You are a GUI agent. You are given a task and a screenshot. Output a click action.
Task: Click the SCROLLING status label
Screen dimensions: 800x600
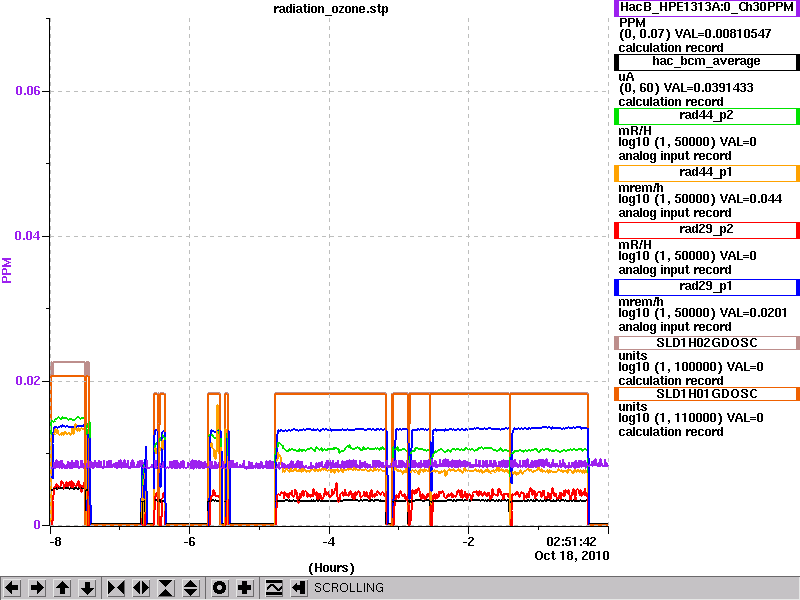pyautogui.click(x=348, y=588)
